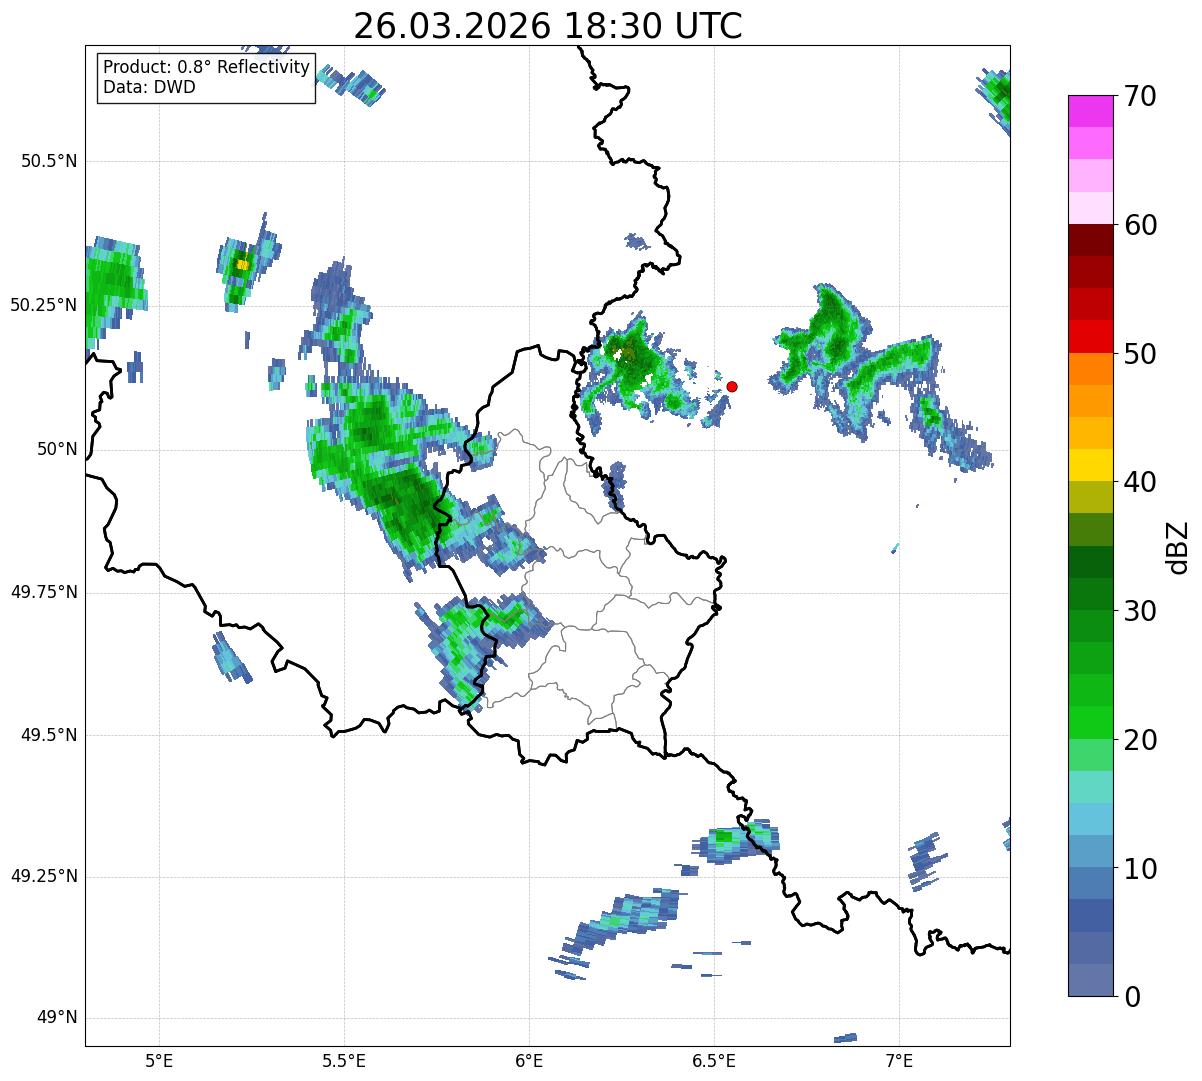Click the Product: 0.8° Reflectivity label

207,67
